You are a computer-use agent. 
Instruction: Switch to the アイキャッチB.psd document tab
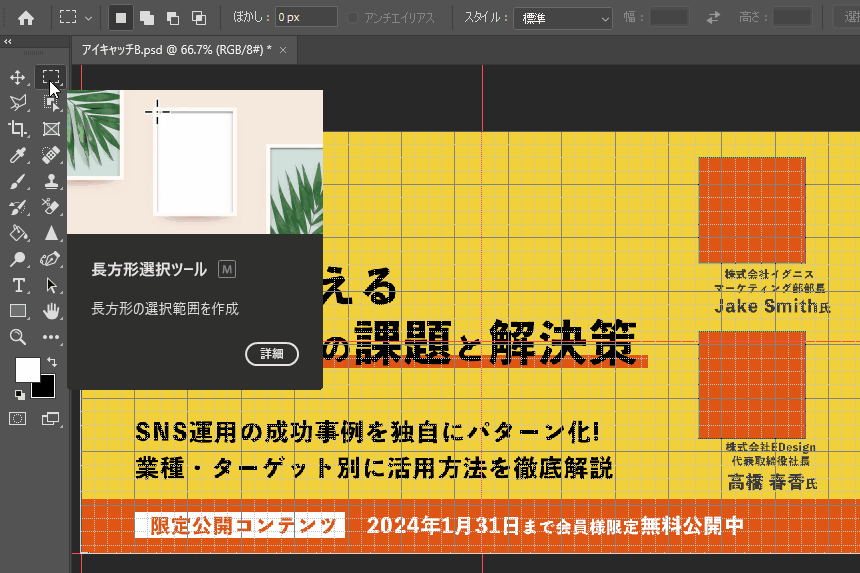pyautogui.click(x=177, y=50)
